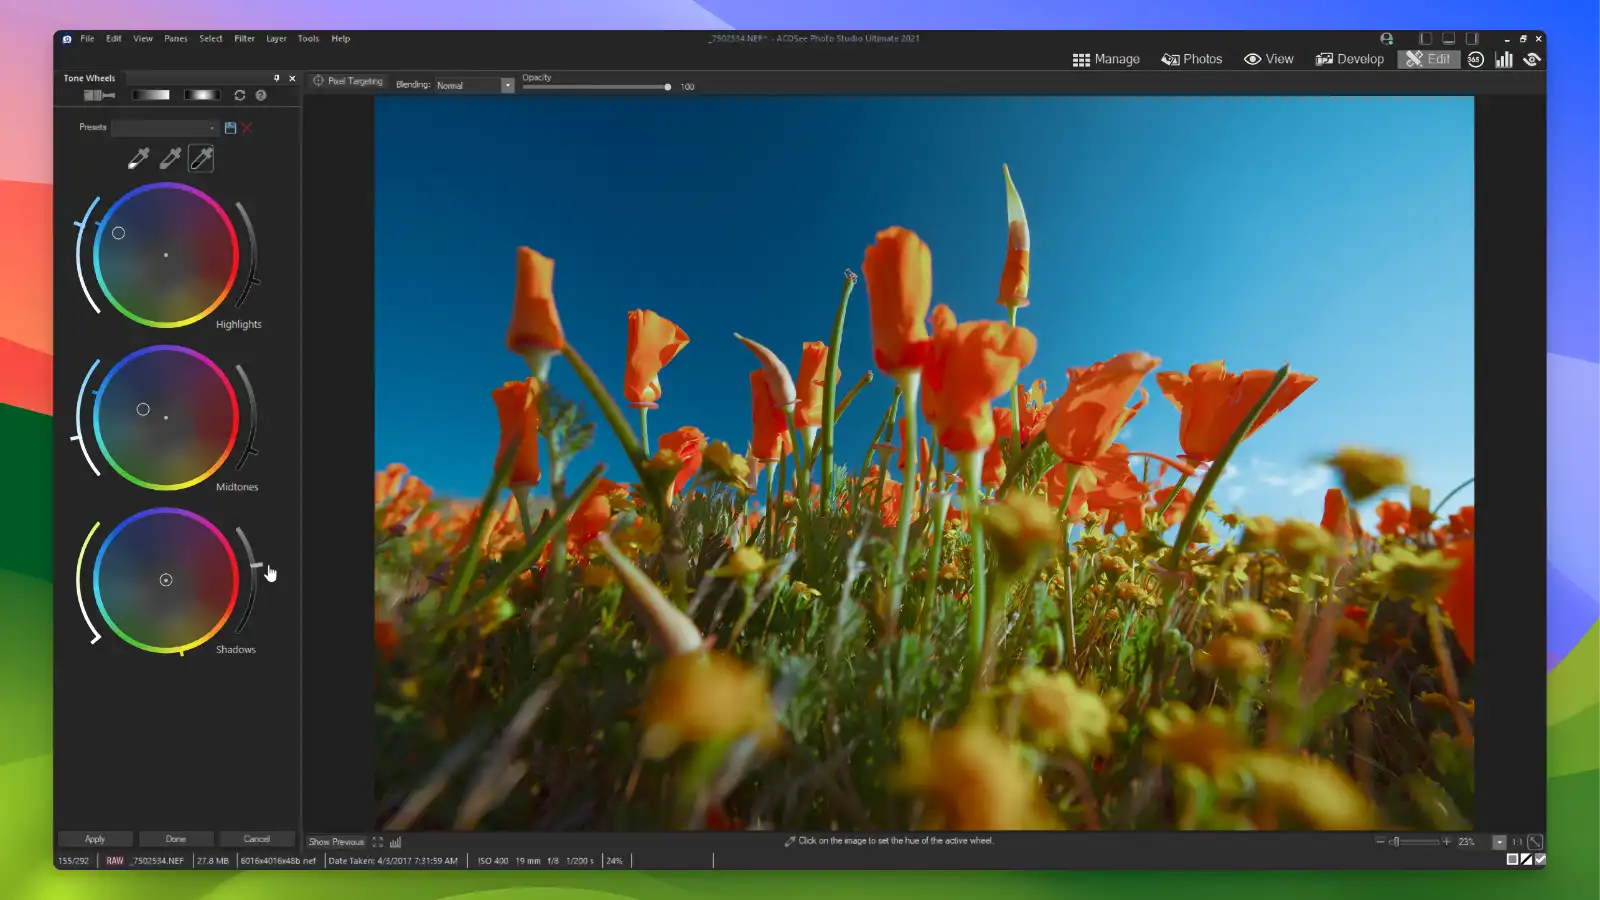Switch to the Develop tab
Screen dimensions: 1600x900
click(1349, 59)
